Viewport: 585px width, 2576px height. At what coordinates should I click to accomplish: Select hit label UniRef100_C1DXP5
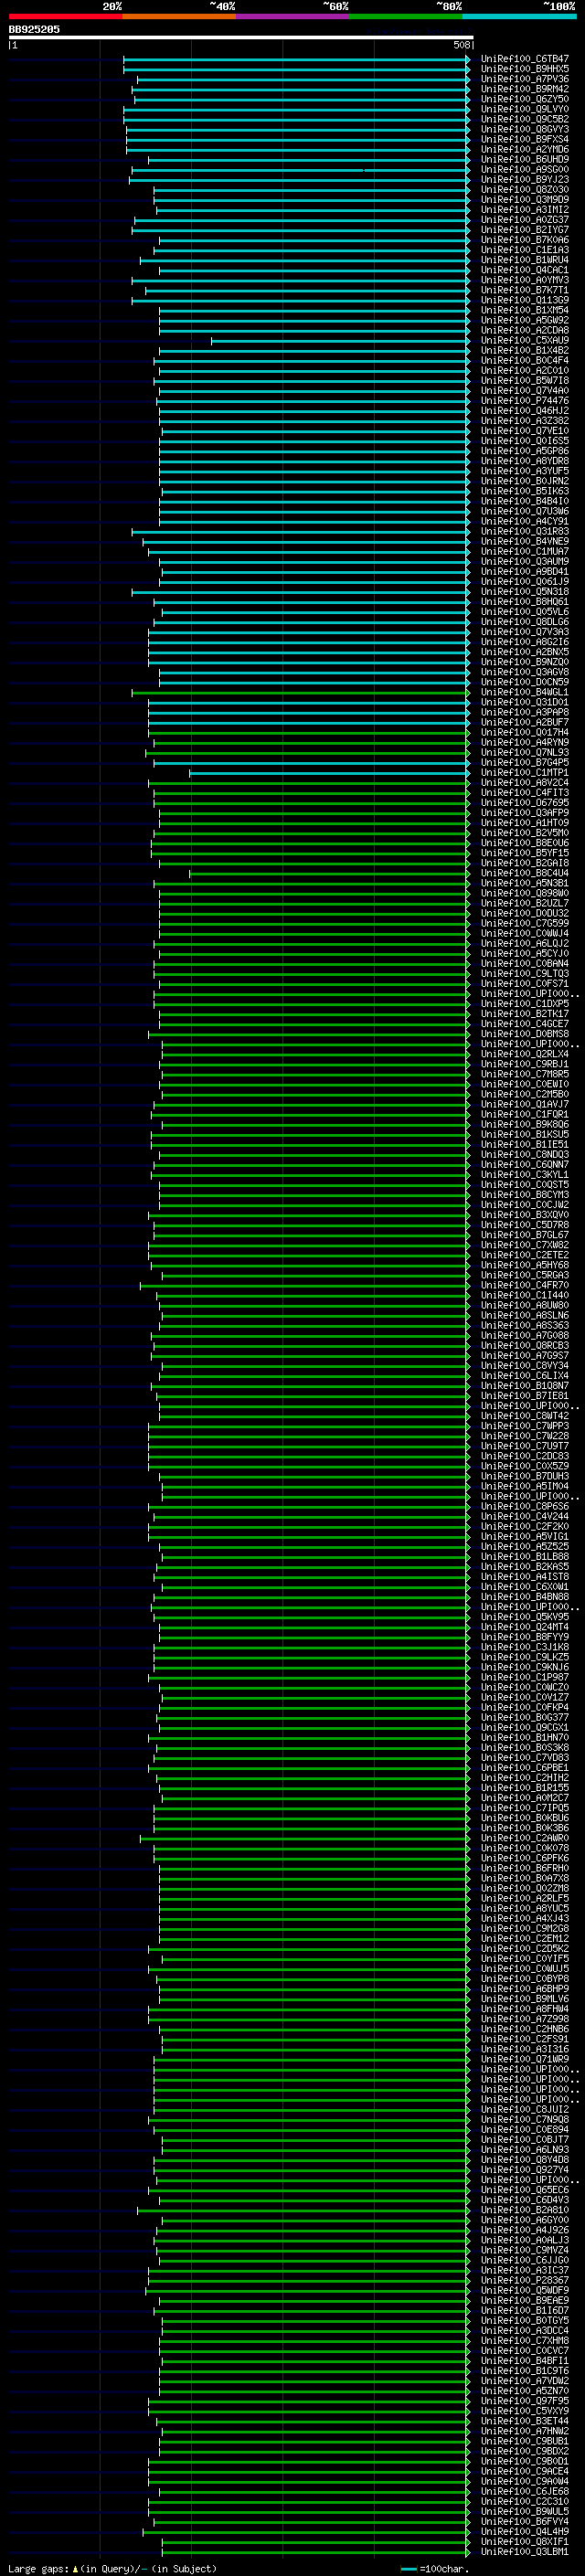pyautogui.click(x=524, y=1003)
